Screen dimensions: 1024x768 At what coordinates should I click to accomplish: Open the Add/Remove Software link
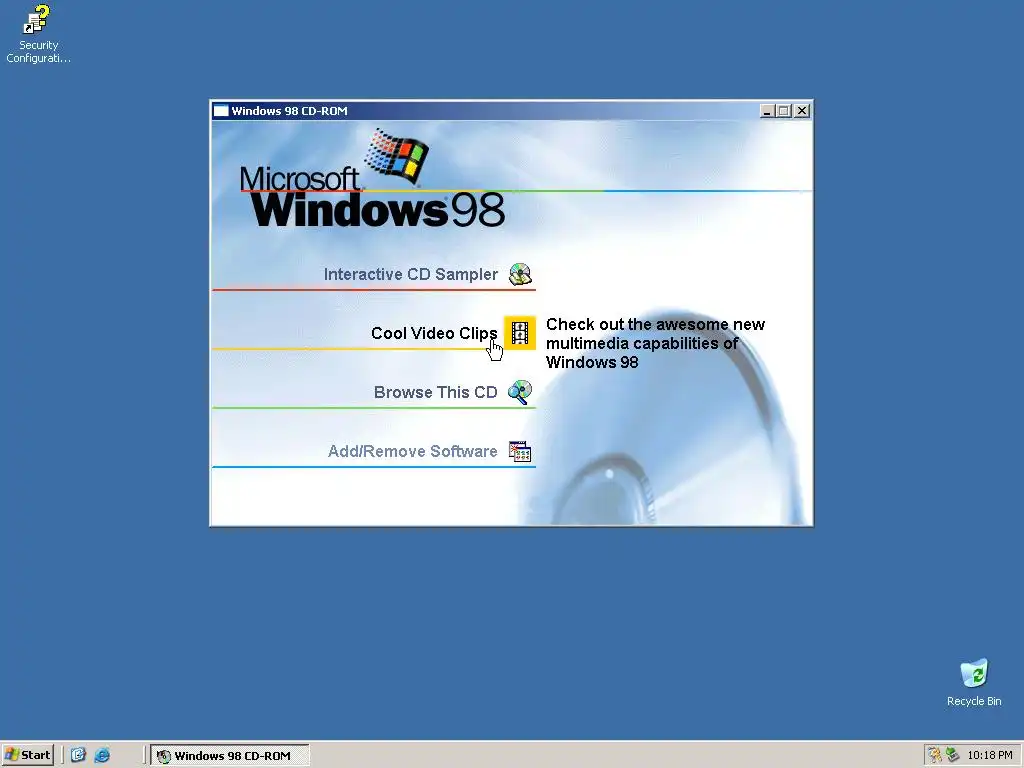coord(413,451)
